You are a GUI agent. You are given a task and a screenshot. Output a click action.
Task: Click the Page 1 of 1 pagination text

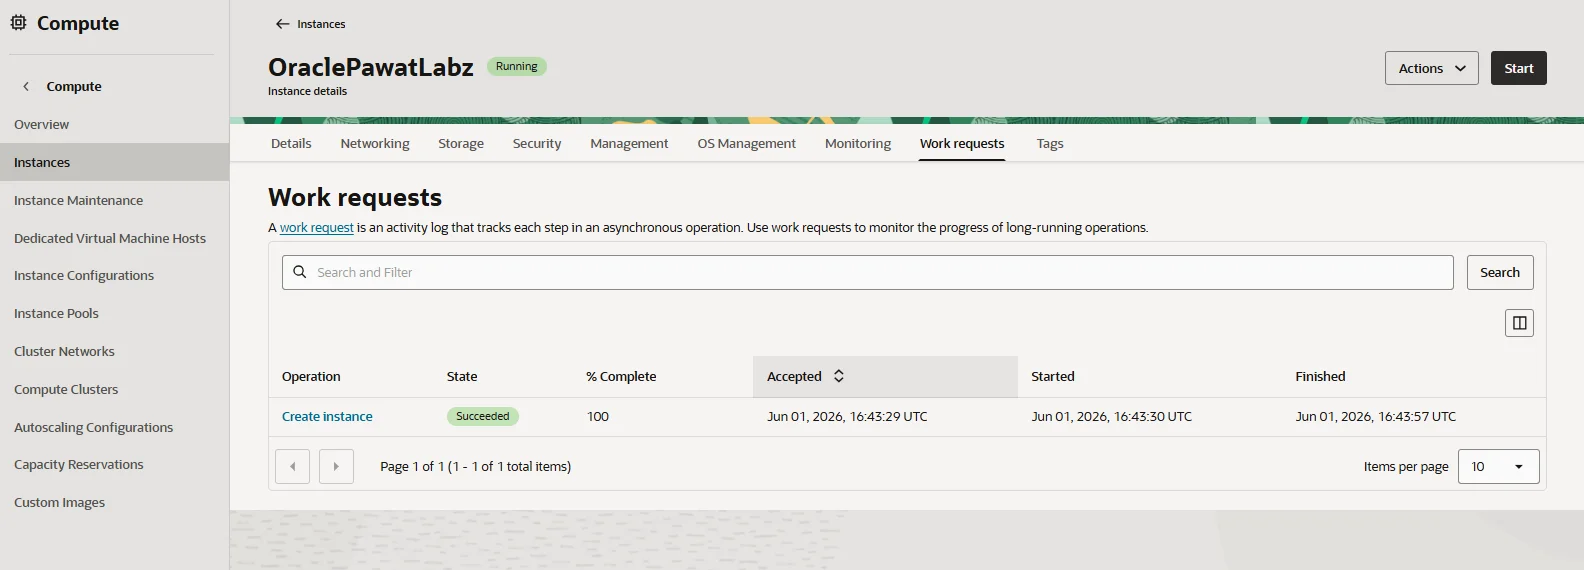[476, 467]
